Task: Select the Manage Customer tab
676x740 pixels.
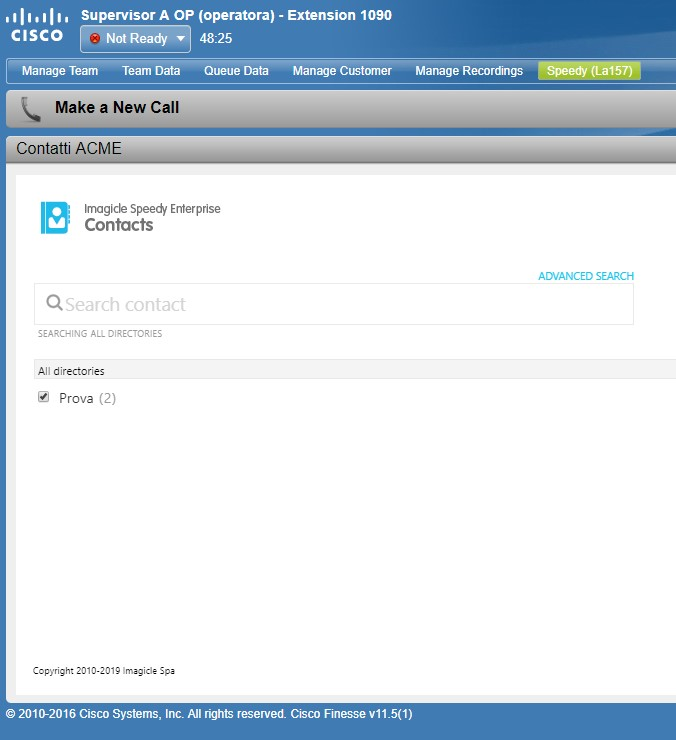Action: [x=342, y=71]
